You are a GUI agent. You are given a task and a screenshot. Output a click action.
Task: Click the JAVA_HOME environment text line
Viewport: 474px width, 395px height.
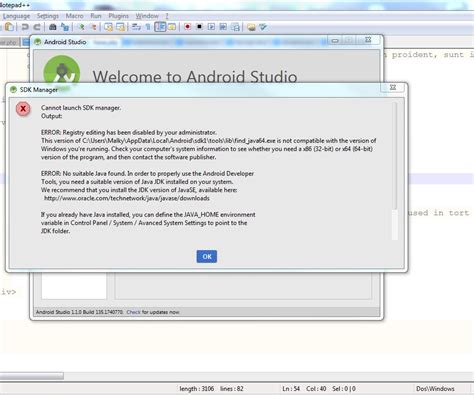point(148,215)
